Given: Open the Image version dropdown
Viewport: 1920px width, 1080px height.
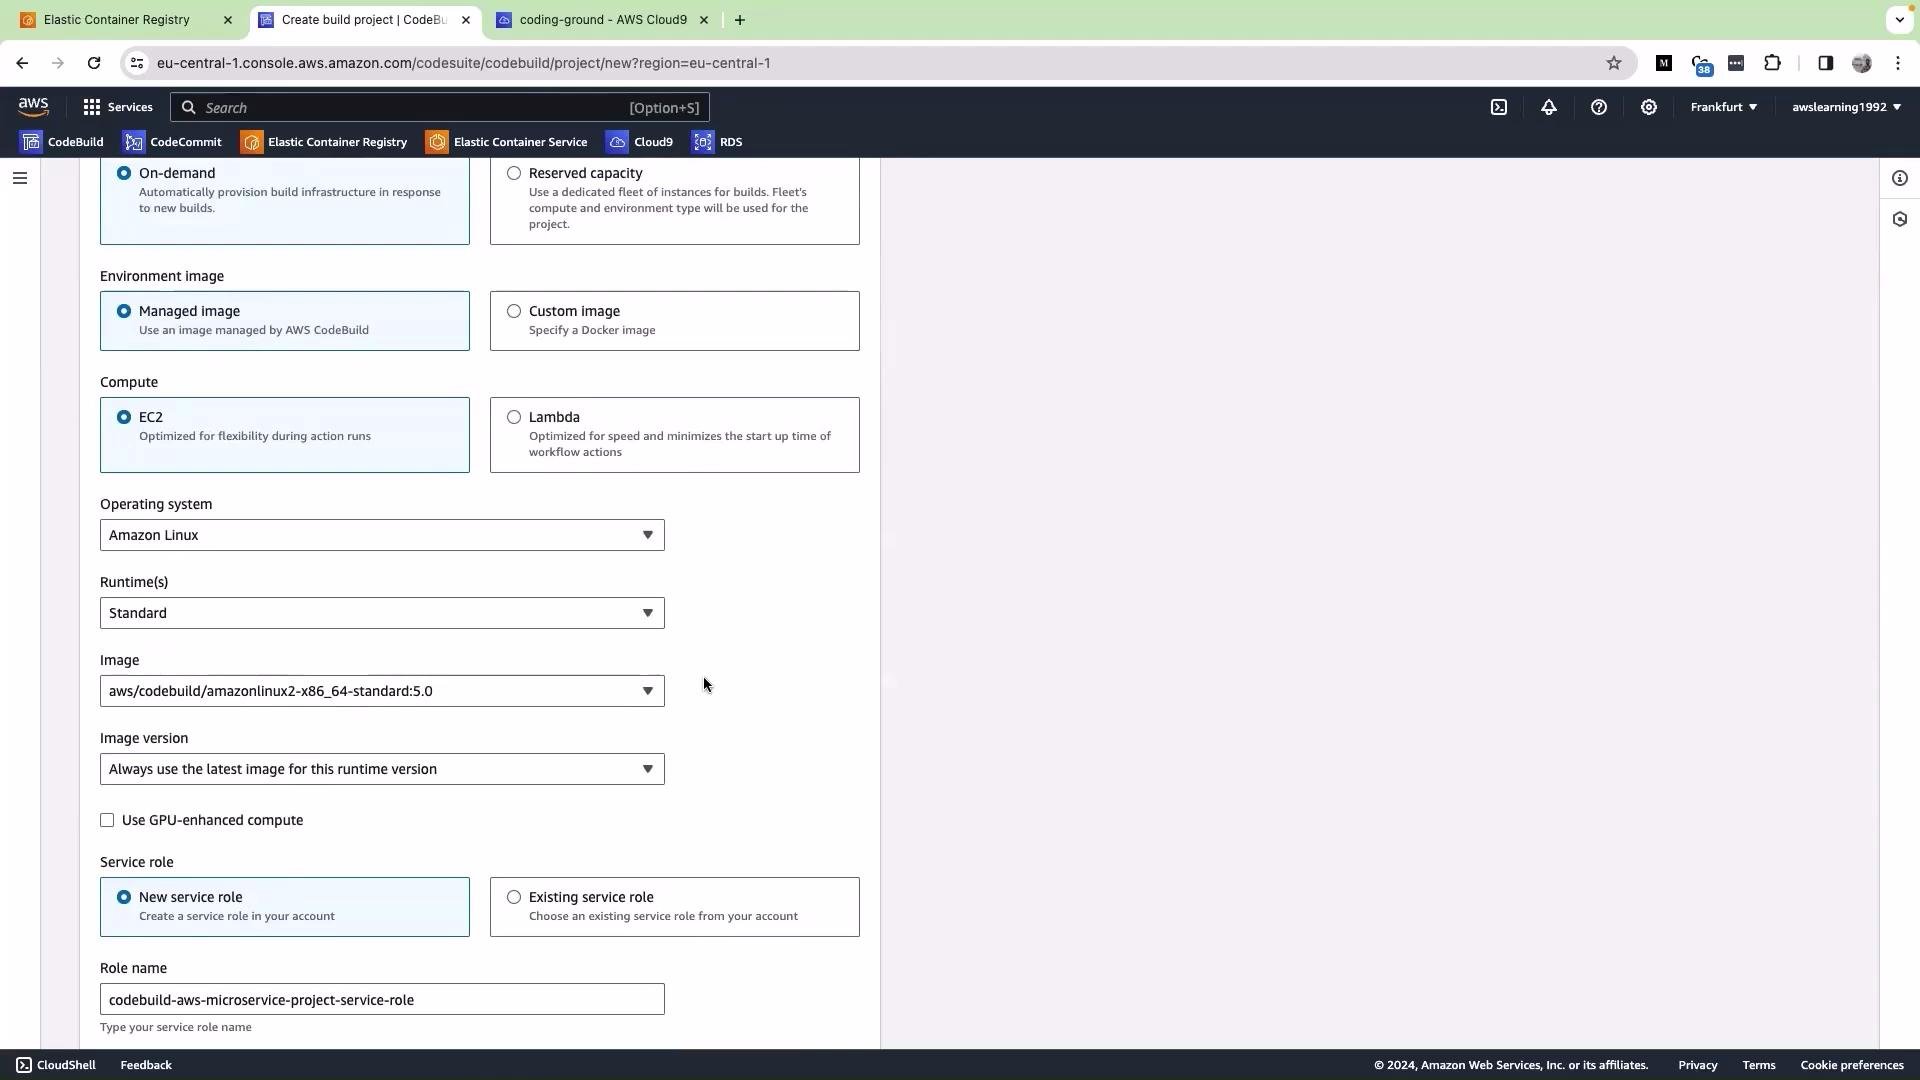Looking at the screenshot, I should (x=382, y=769).
